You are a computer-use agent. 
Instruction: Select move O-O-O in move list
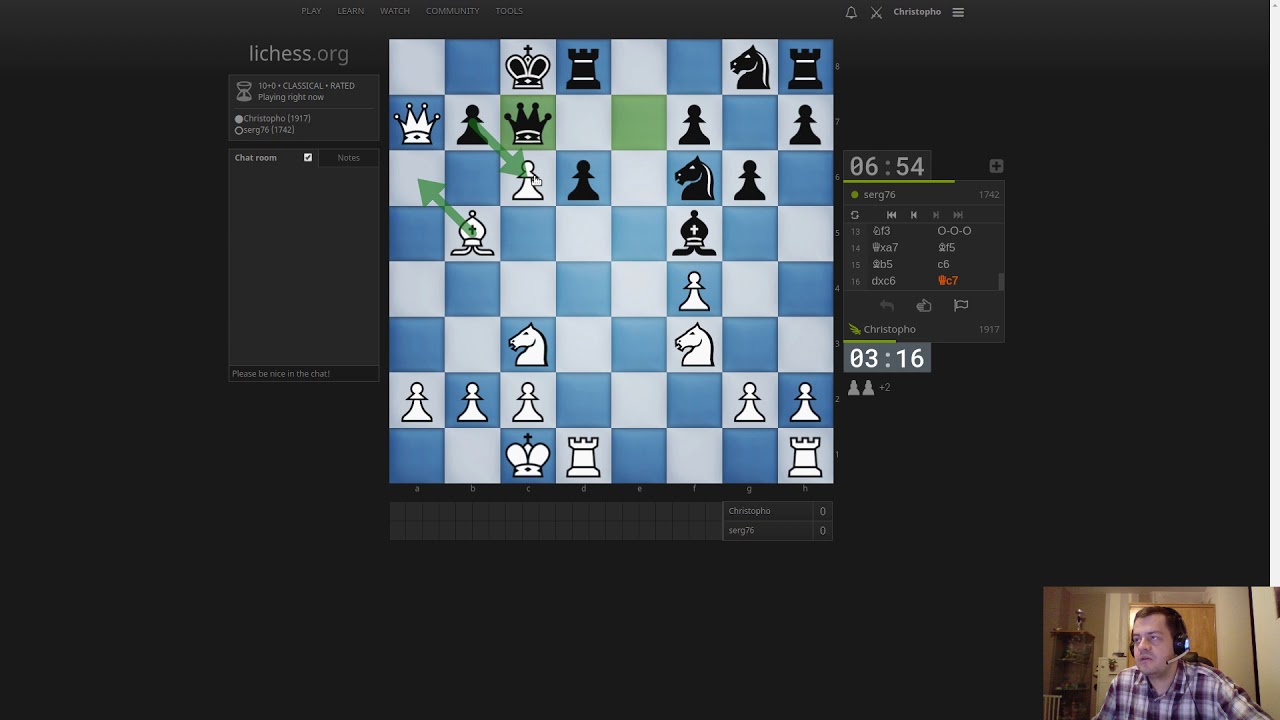pyautogui.click(x=954, y=231)
